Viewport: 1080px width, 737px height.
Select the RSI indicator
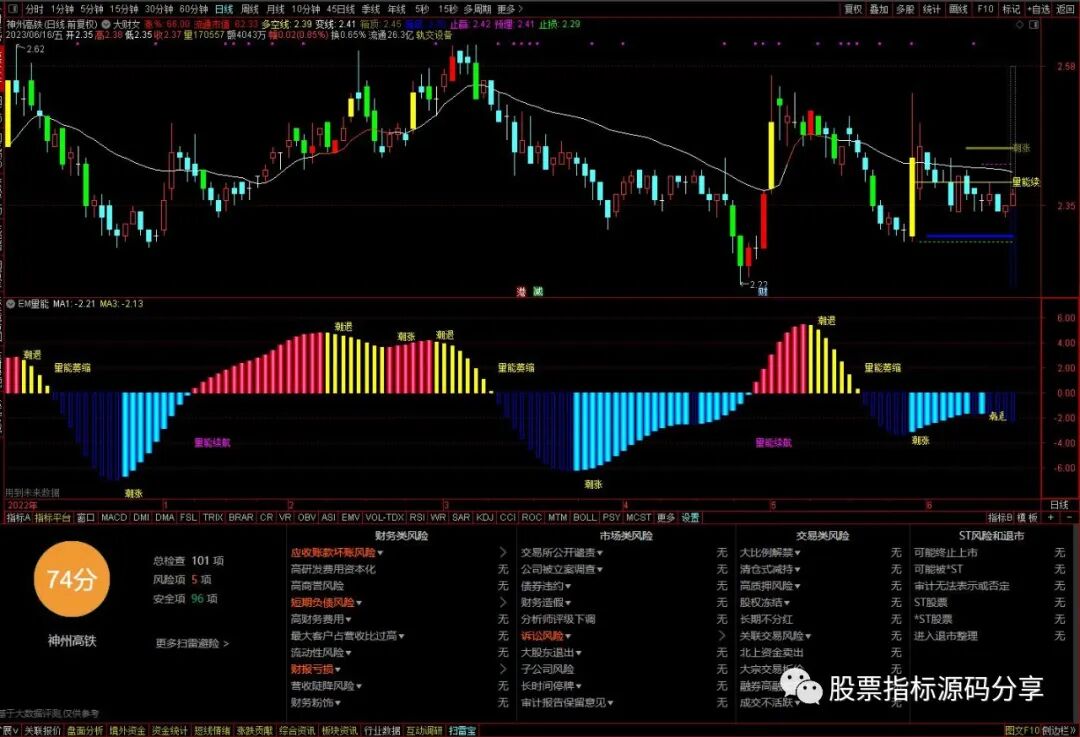417,517
